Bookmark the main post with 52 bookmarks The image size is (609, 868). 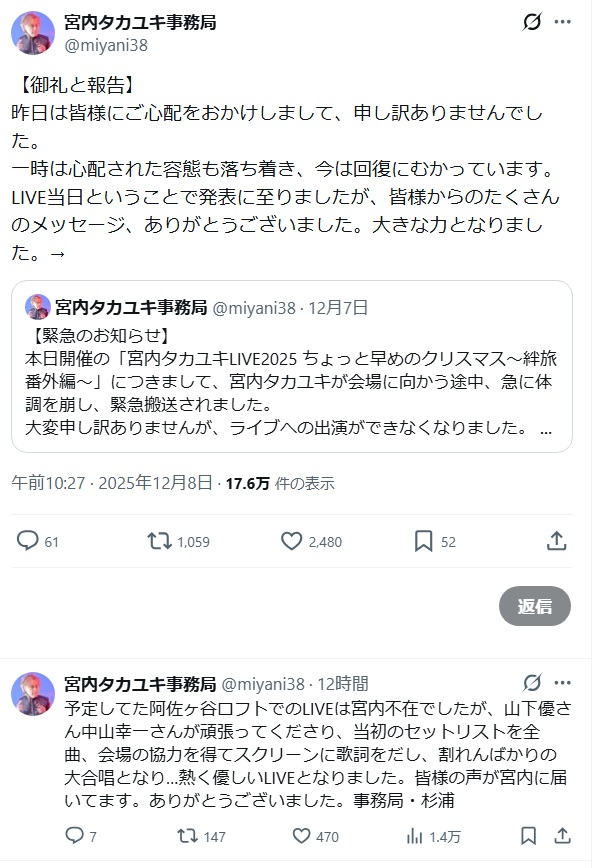(424, 541)
